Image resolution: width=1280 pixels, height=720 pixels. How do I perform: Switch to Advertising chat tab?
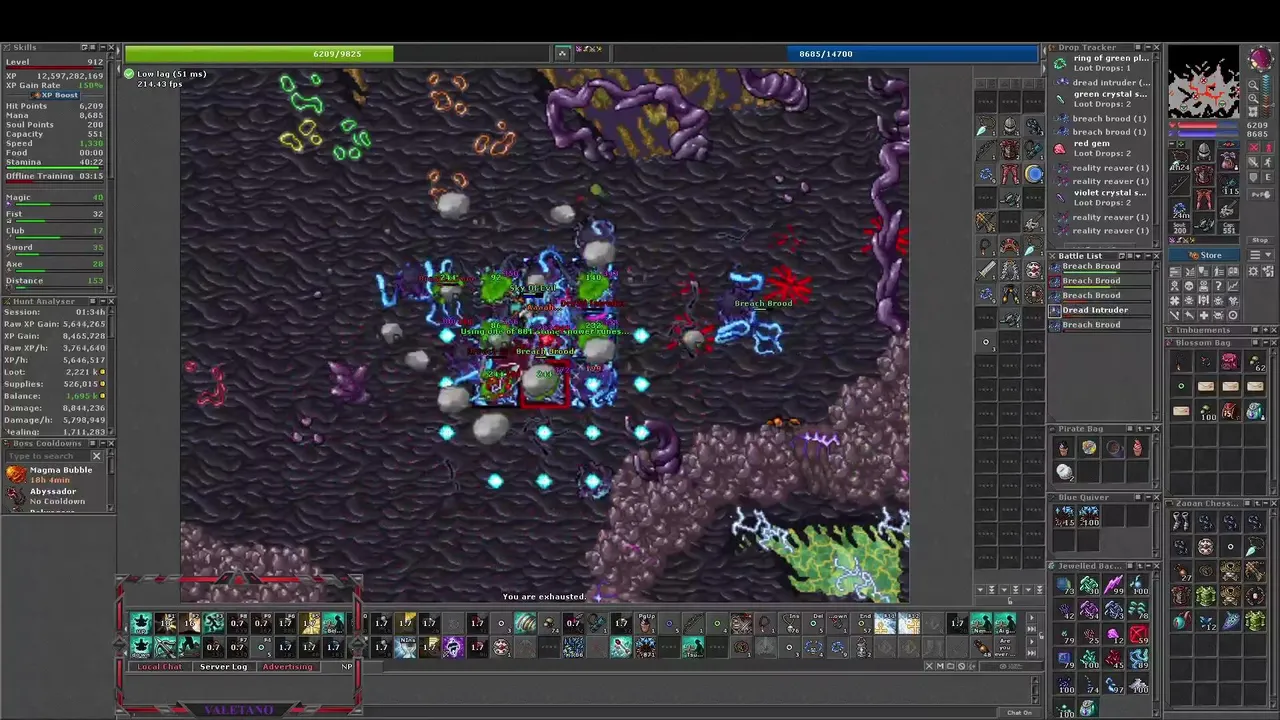click(x=288, y=666)
